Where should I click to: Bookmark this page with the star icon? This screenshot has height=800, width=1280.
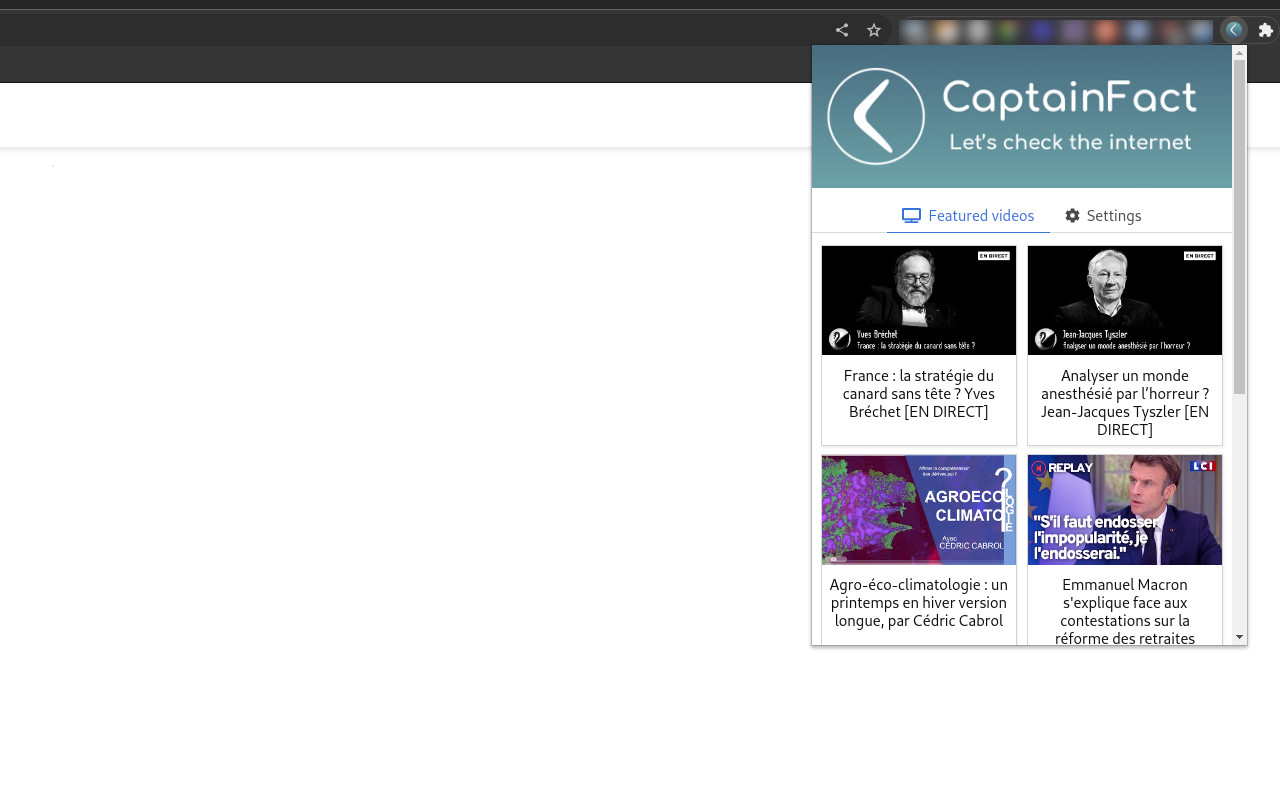[874, 30]
